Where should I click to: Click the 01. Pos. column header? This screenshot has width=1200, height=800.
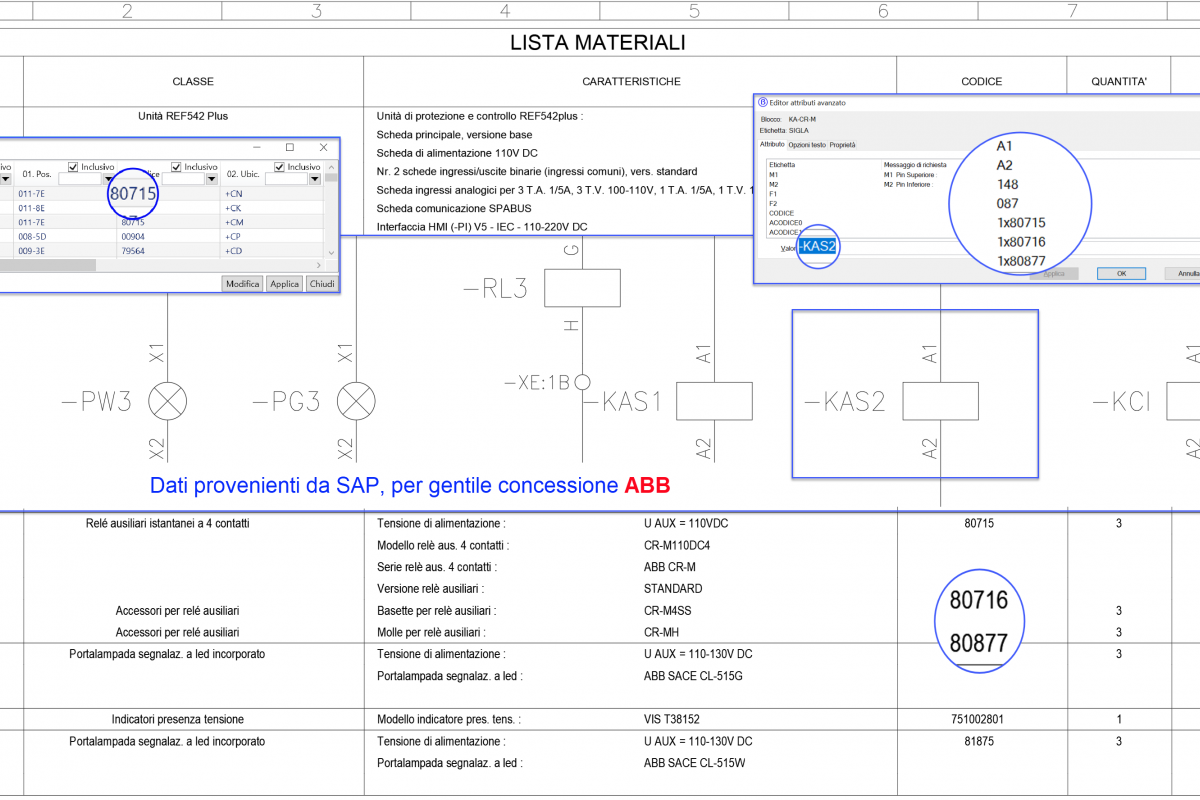[x=36, y=174]
